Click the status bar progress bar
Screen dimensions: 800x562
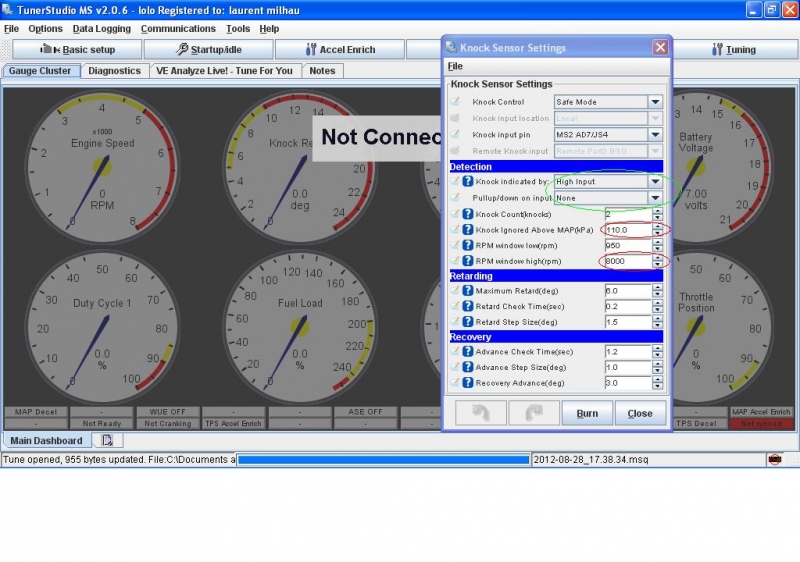click(384, 459)
